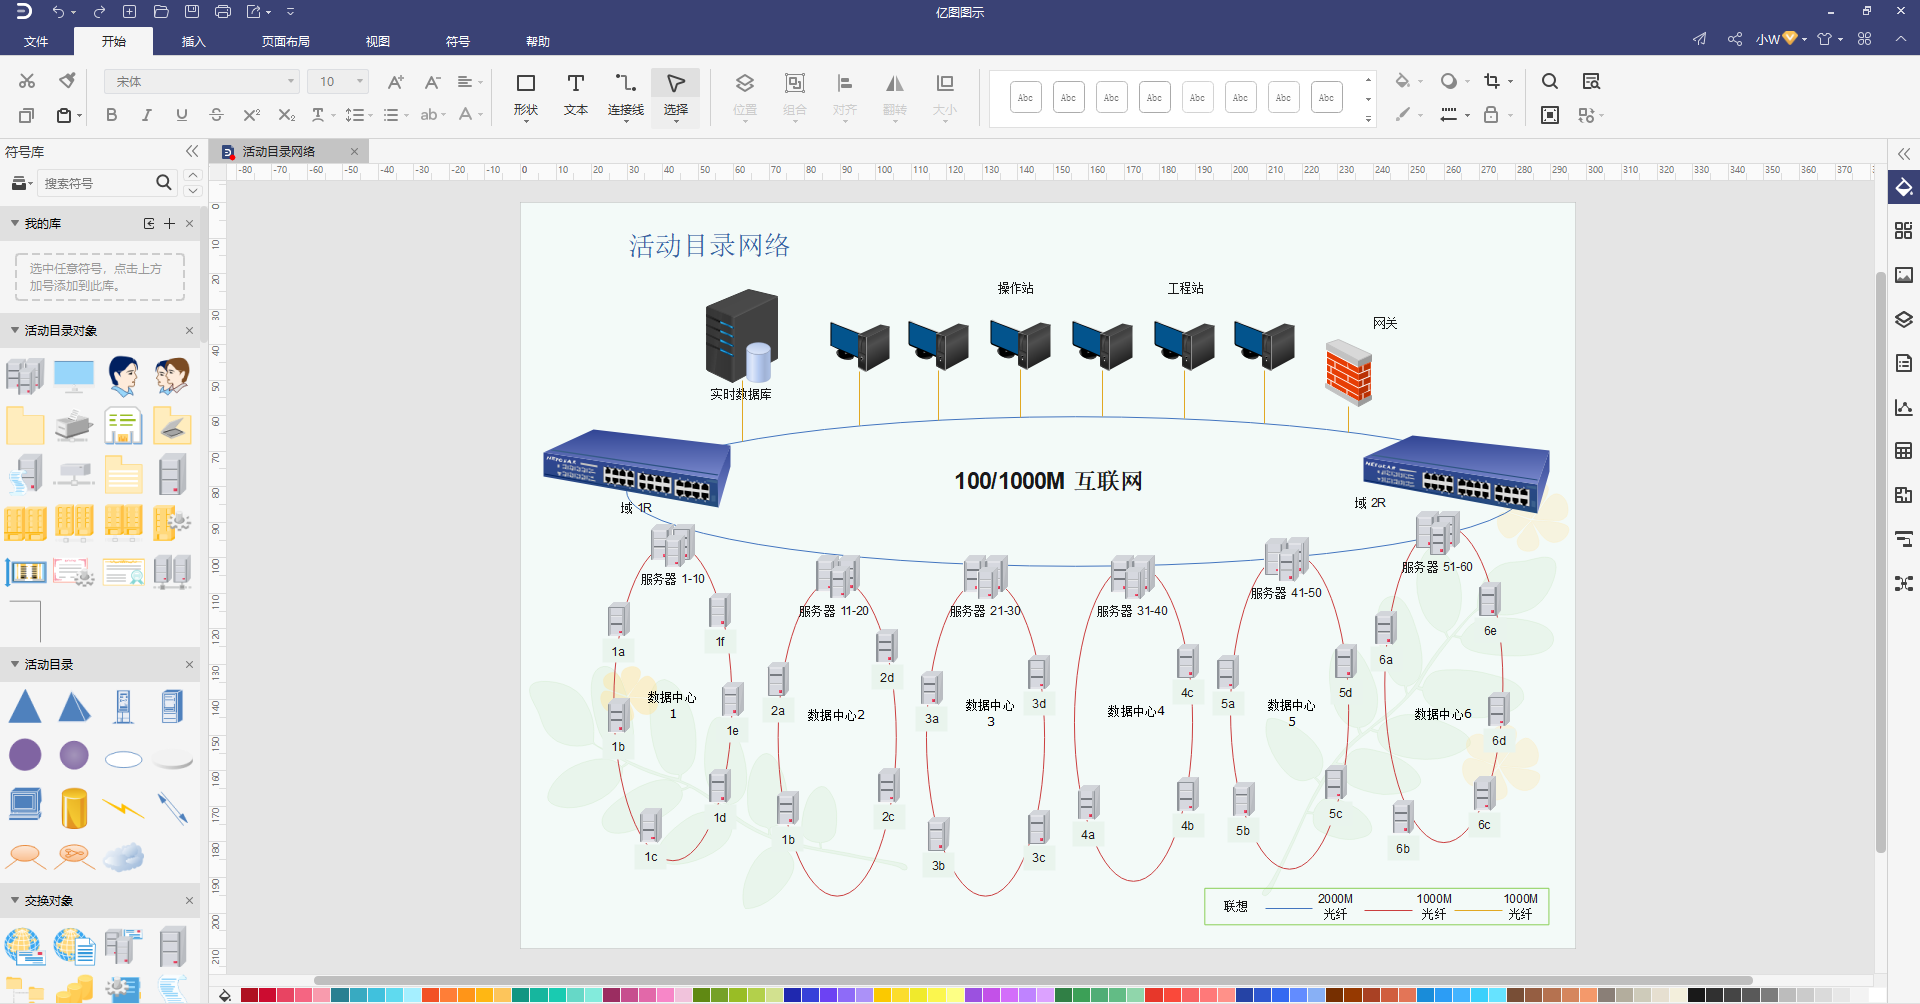Click the Print icon in title bar
This screenshot has width=1920, height=1004.
tap(223, 12)
